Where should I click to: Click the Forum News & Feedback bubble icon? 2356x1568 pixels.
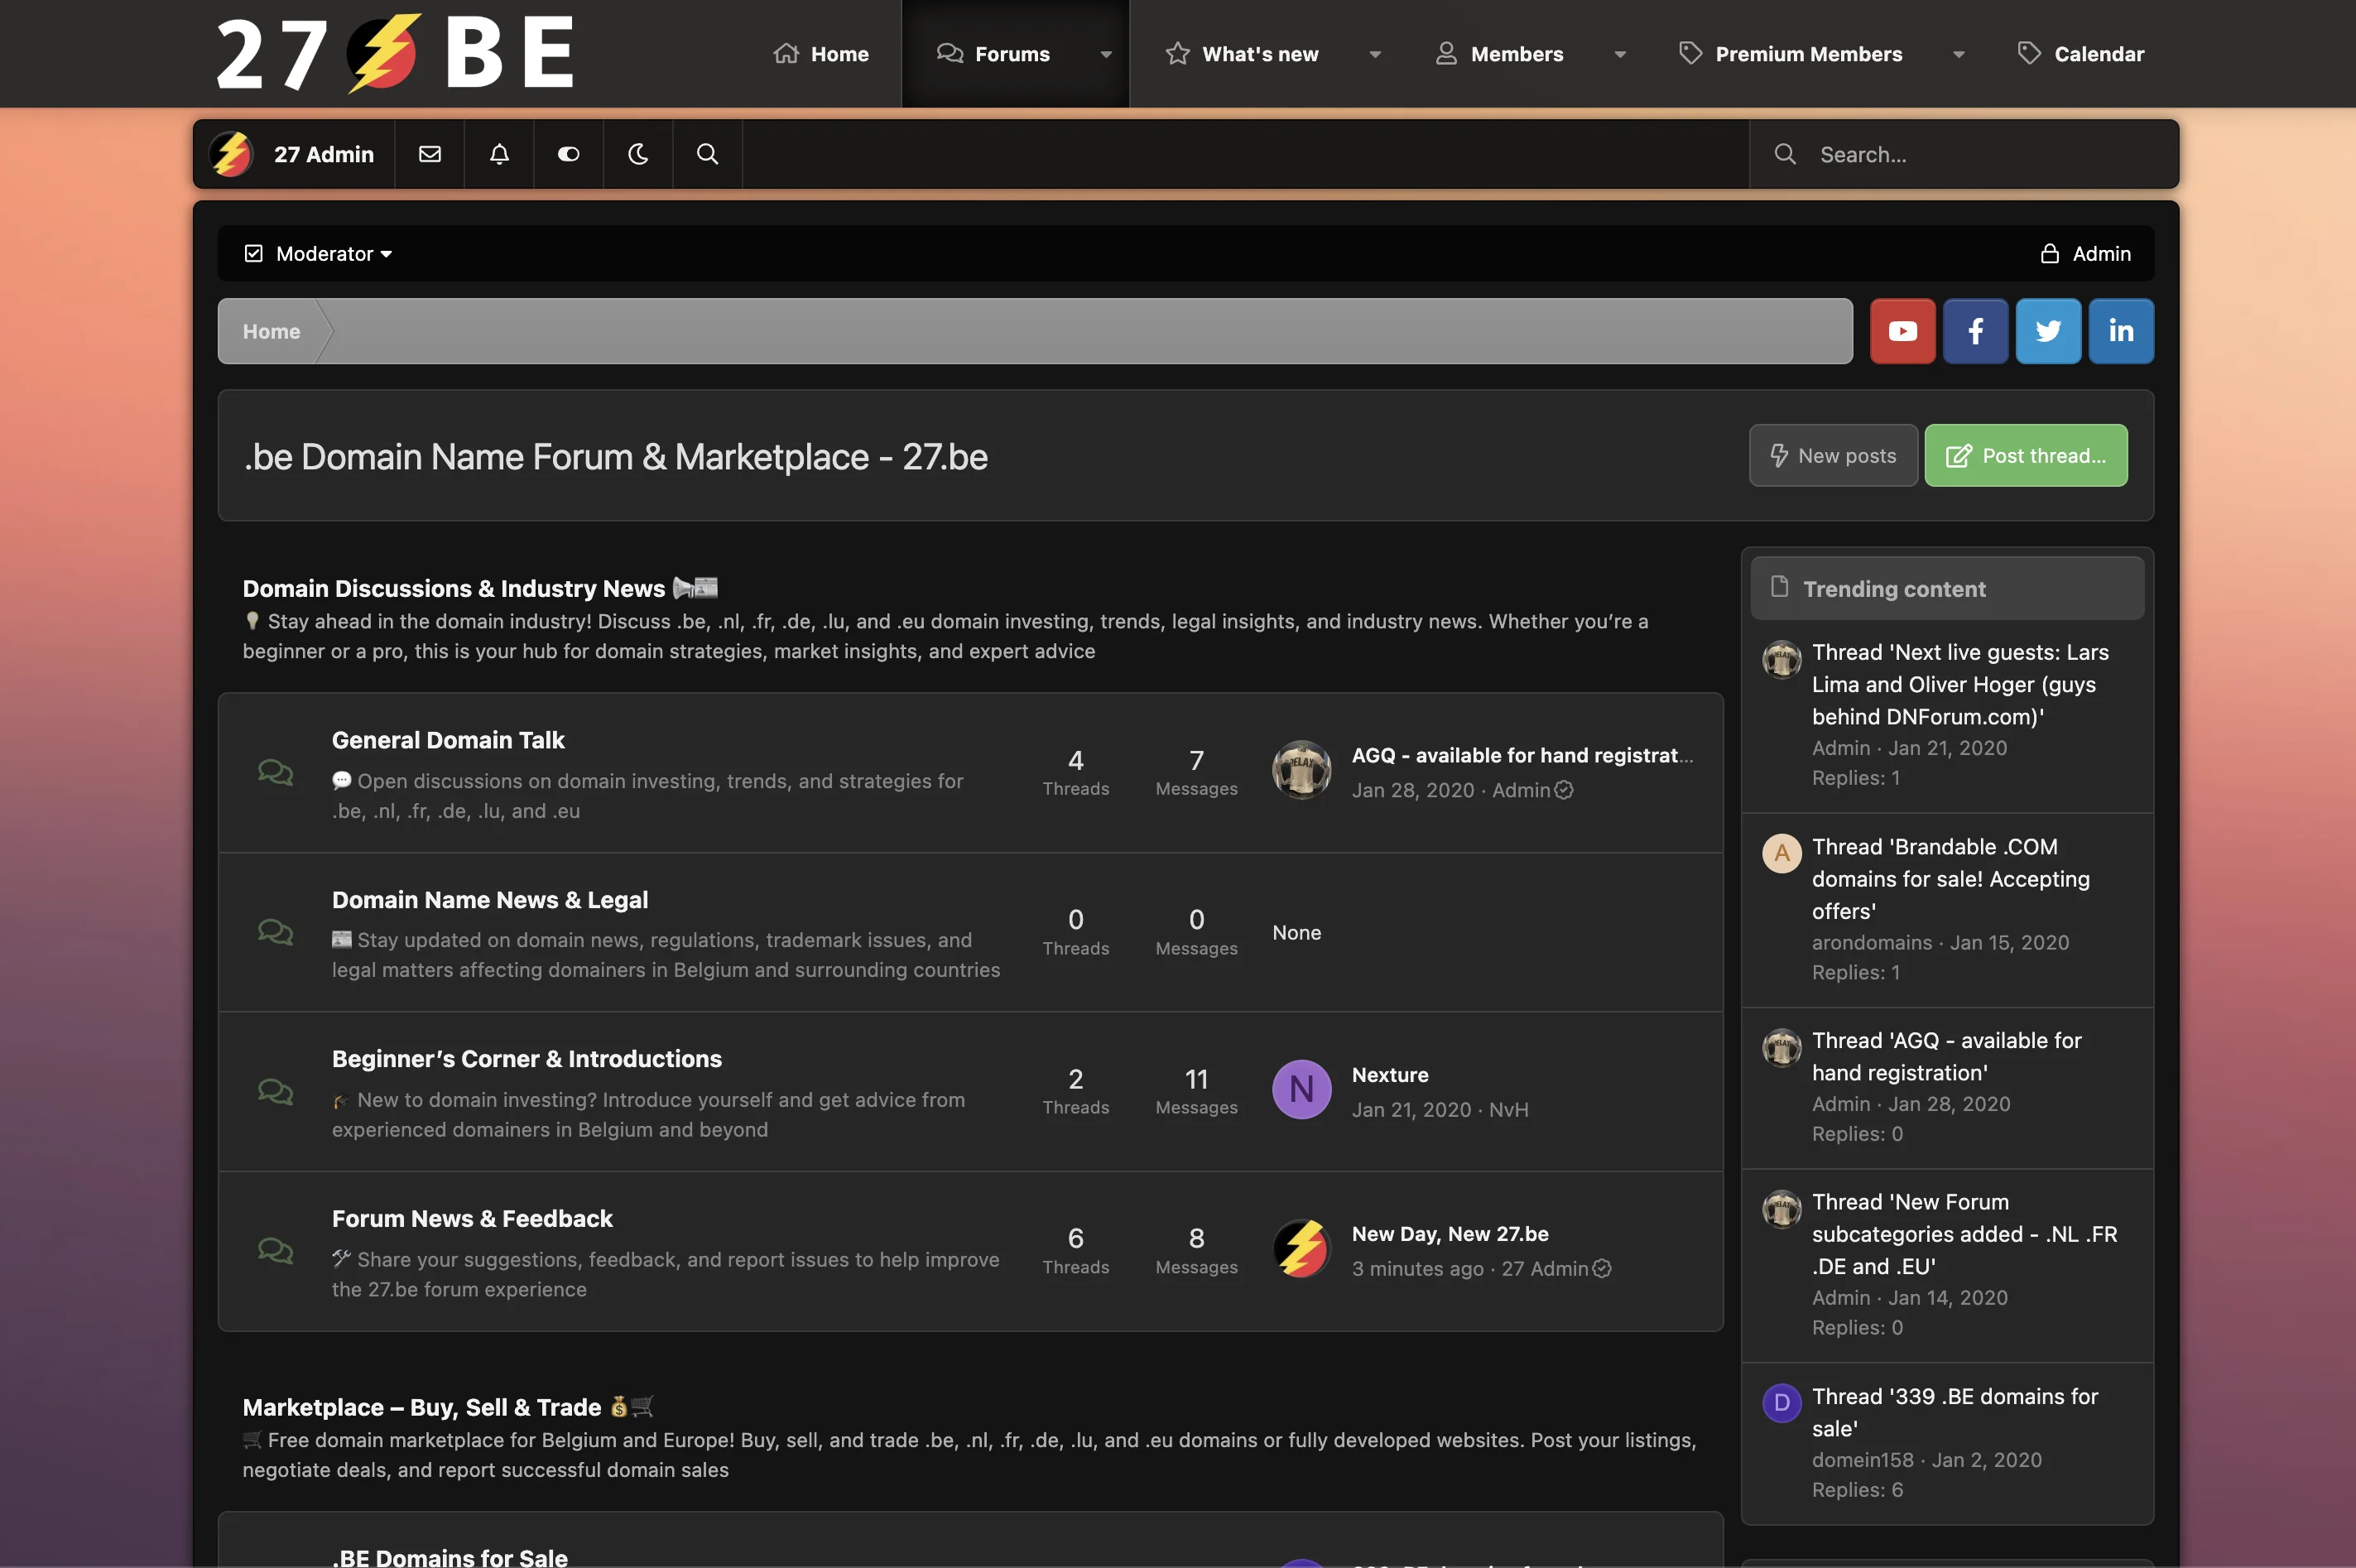(x=275, y=1250)
